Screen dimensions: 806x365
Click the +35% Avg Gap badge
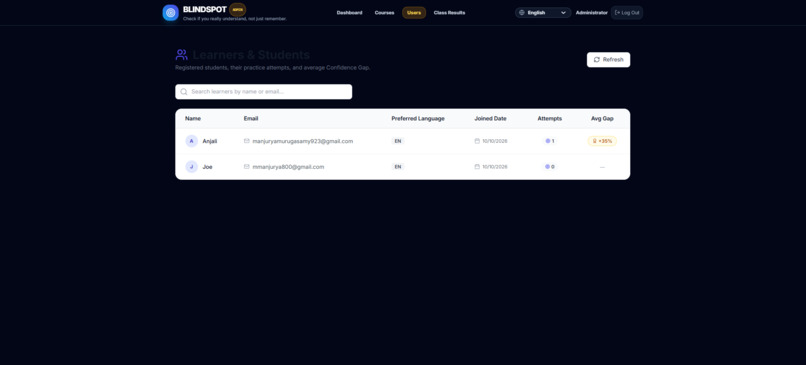point(602,141)
